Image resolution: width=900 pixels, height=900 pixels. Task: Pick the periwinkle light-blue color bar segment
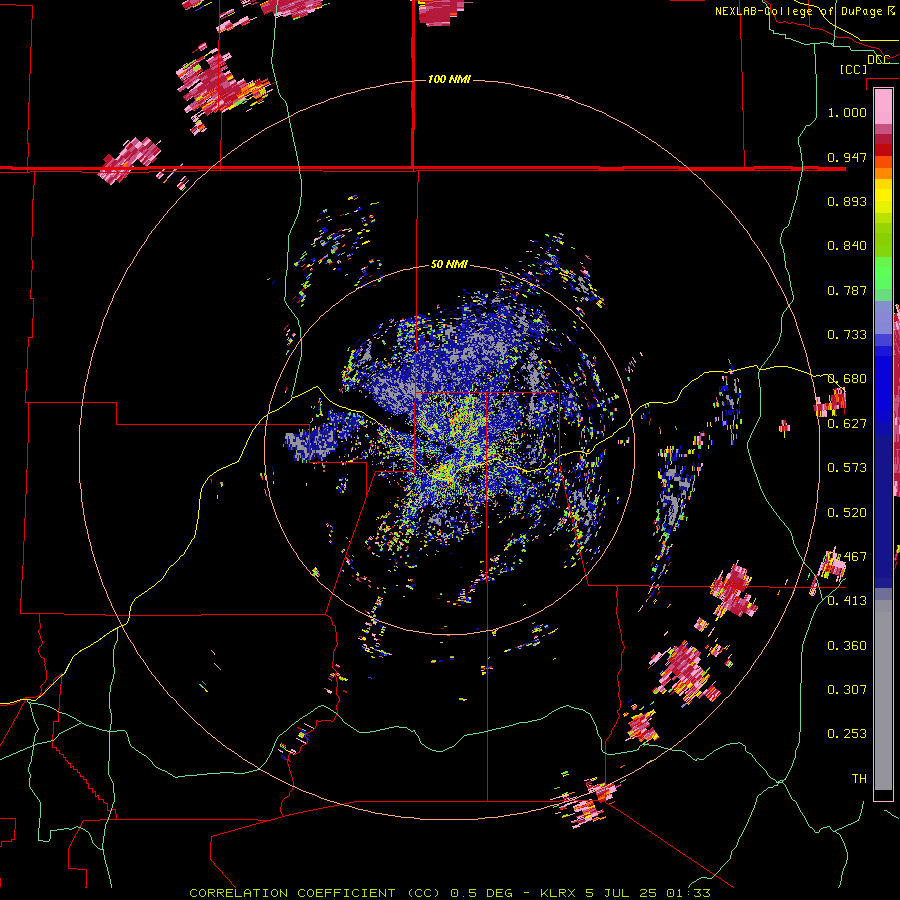point(883,318)
